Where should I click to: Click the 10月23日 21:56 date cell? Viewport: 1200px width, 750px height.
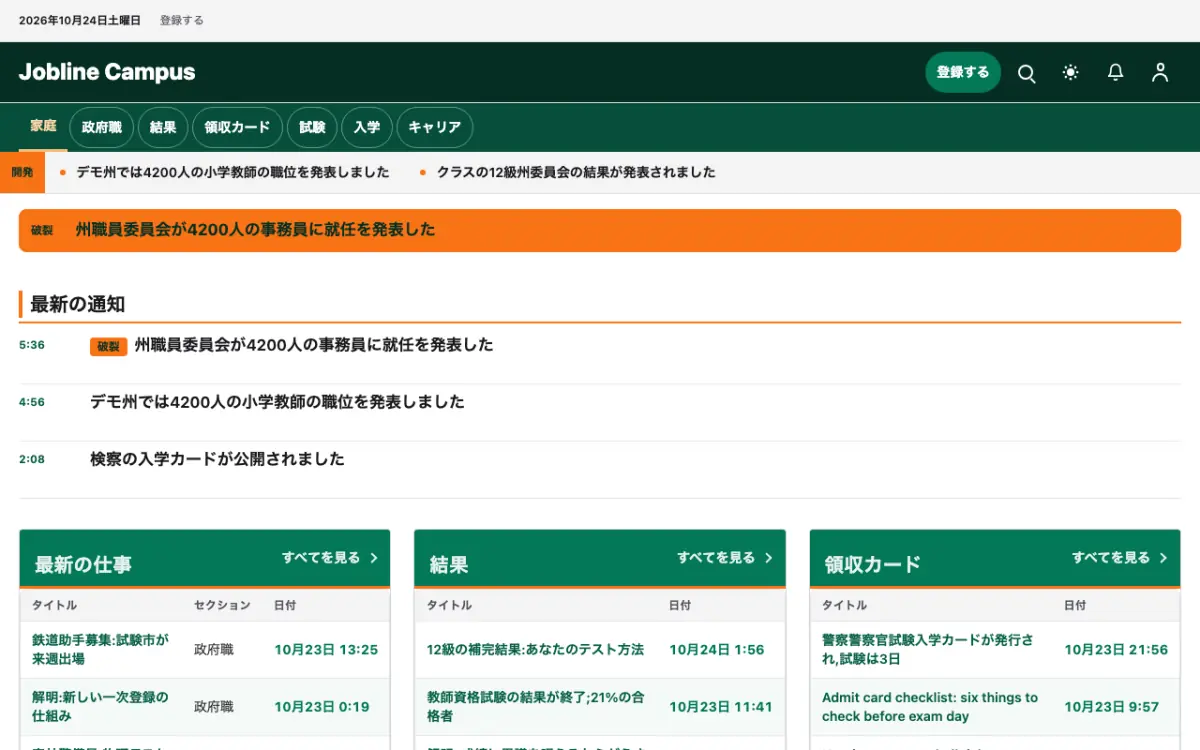[x=1116, y=650]
